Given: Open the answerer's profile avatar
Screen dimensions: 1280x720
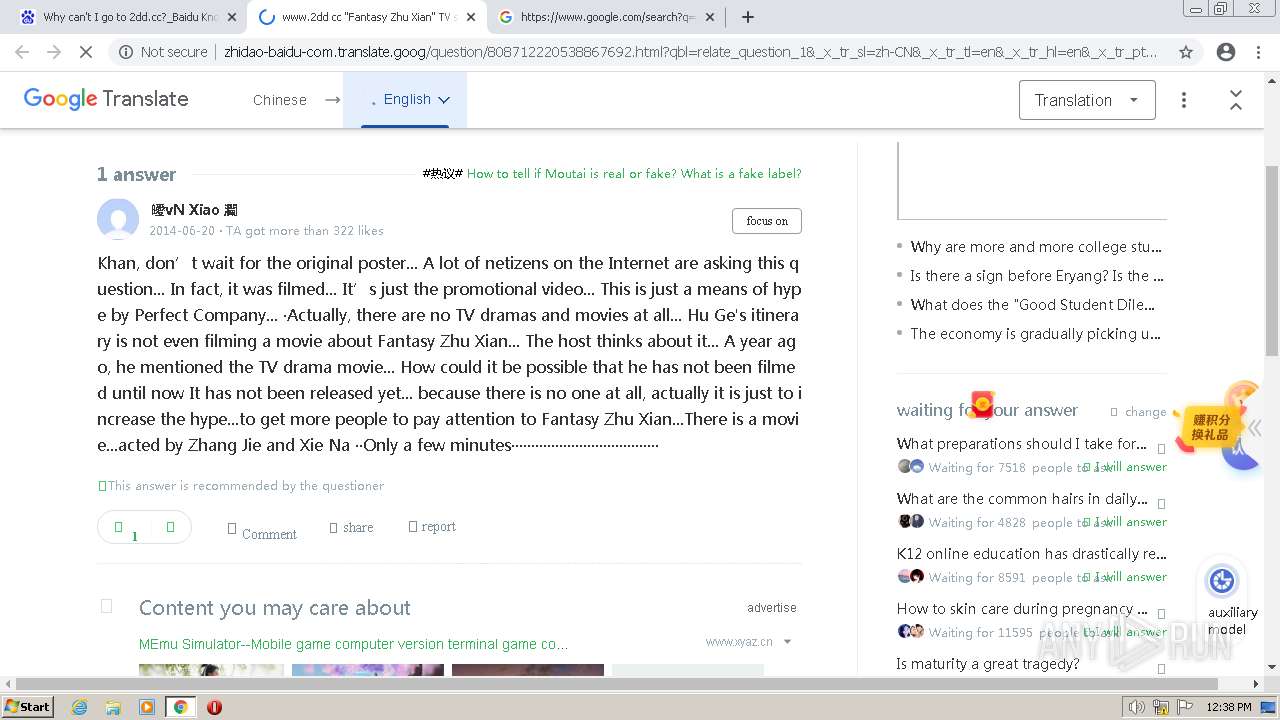Looking at the screenshot, I should 118,220.
